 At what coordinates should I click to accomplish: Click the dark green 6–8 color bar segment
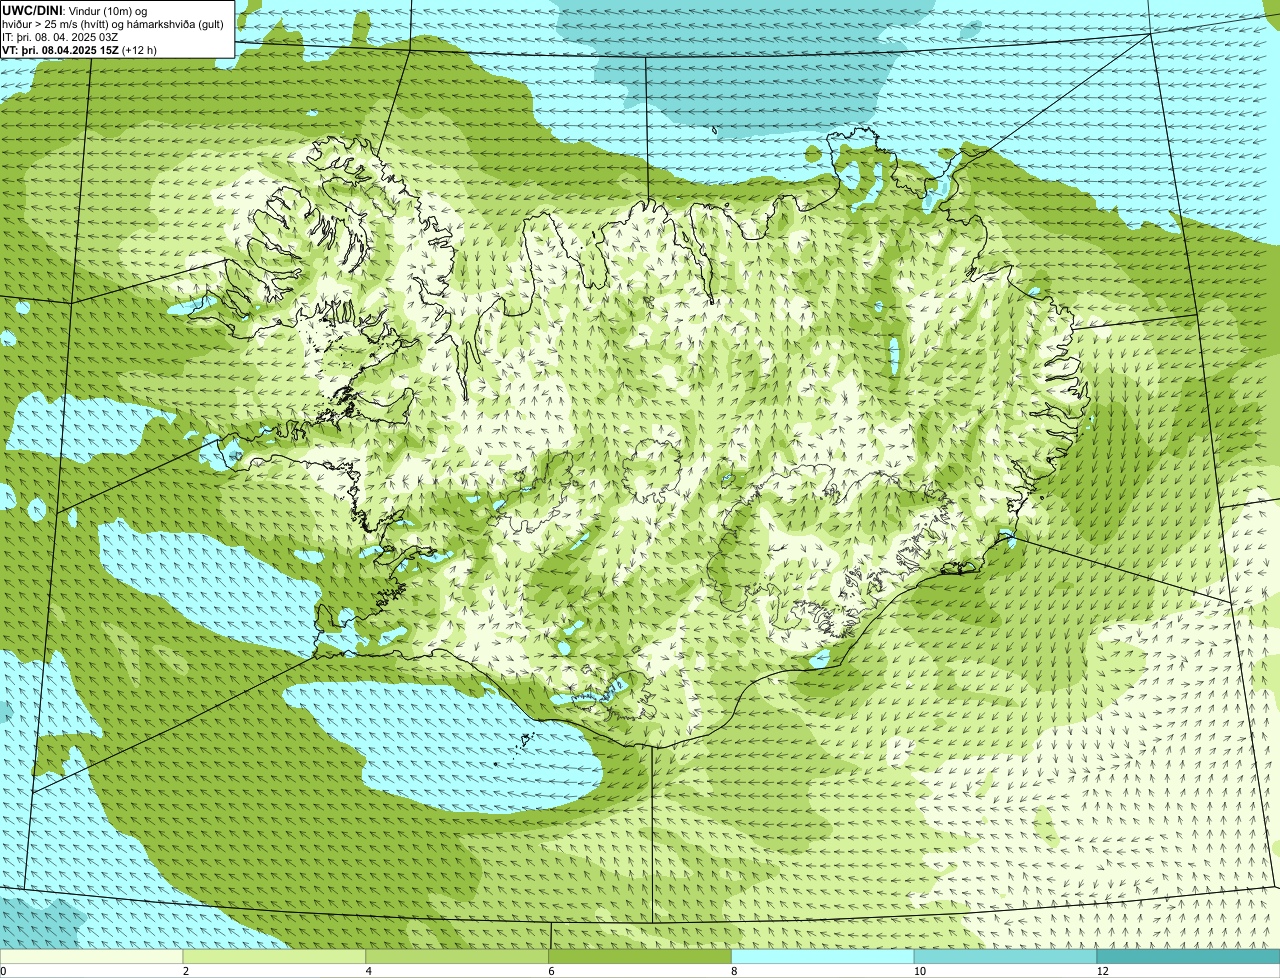(x=641, y=957)
